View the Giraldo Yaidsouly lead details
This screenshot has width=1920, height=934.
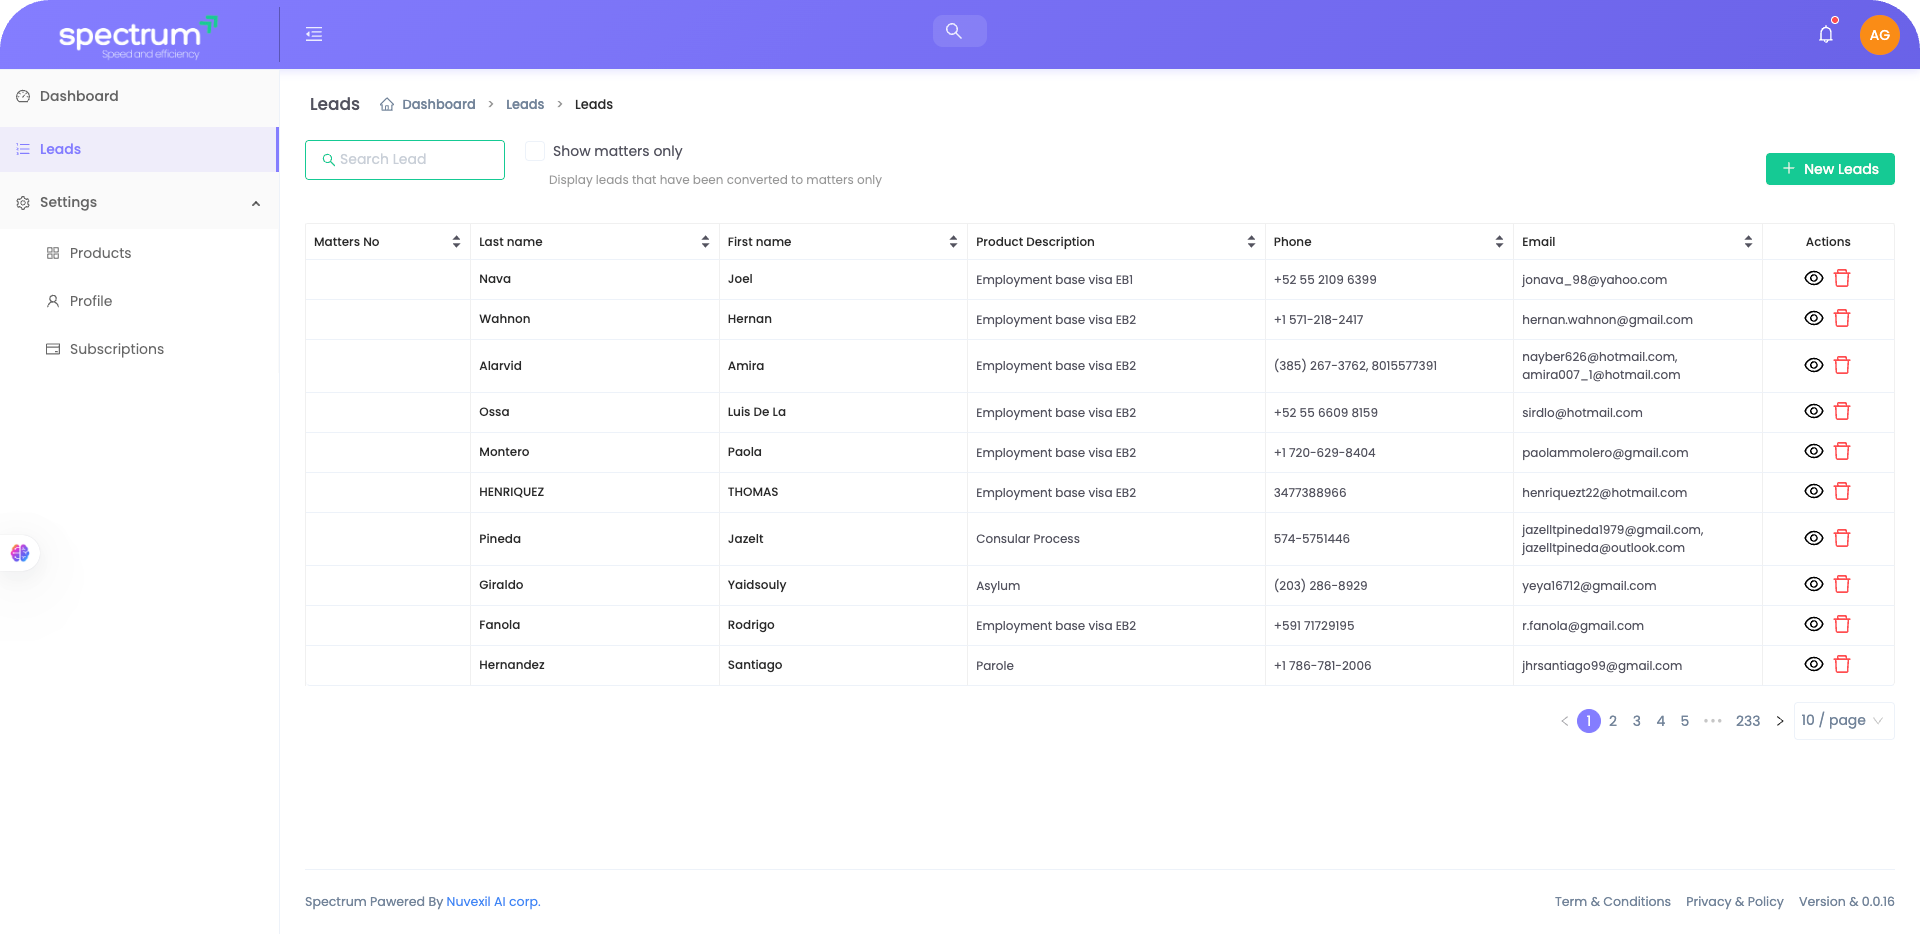(x=1813, y=584)
